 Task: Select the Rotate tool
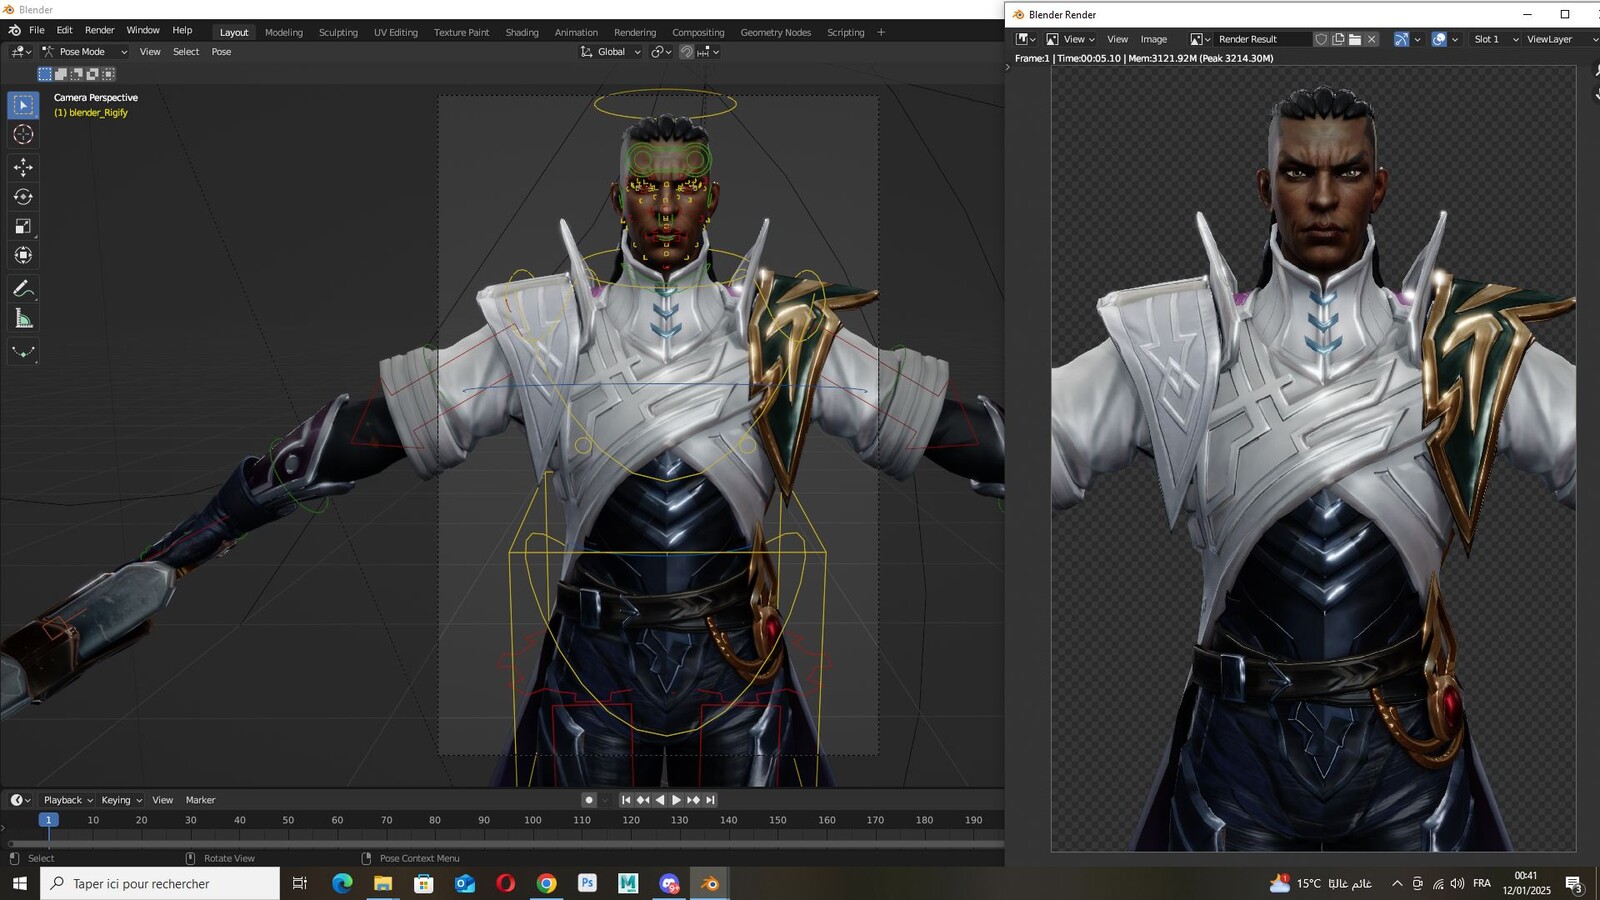coord(23,197)
